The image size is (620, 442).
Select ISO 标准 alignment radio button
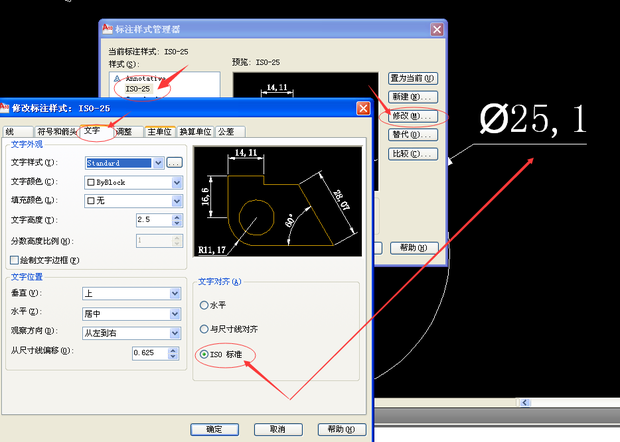click(205, 355)
